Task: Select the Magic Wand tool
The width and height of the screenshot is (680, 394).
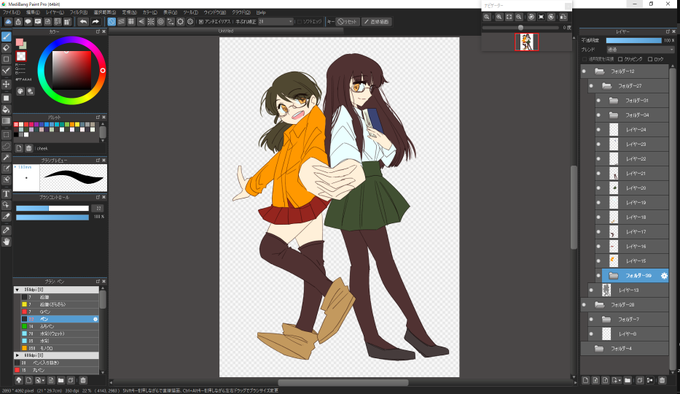Action: tap(6, 157)
